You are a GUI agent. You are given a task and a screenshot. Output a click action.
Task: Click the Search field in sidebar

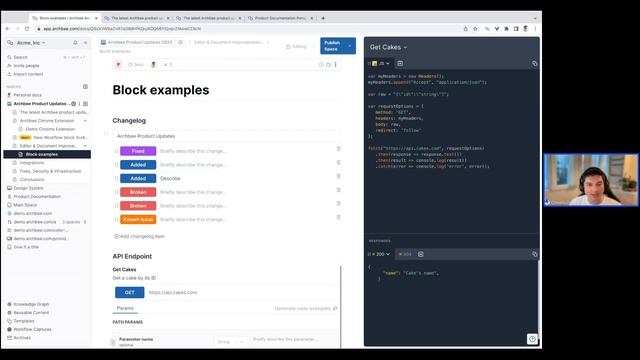46,57
